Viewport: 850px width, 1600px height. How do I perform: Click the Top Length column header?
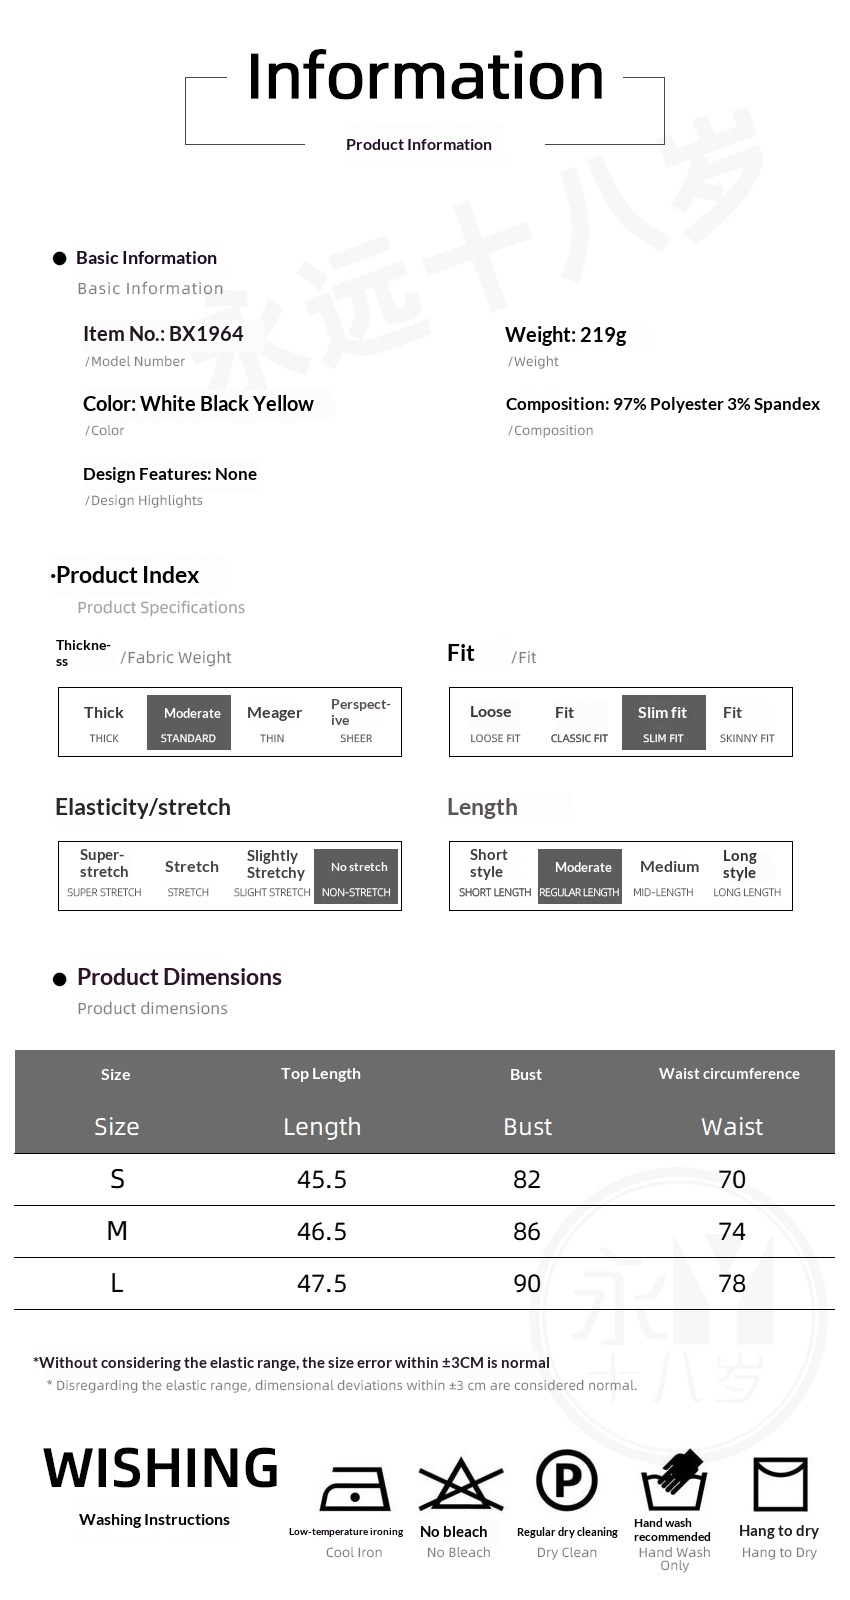321,1074
